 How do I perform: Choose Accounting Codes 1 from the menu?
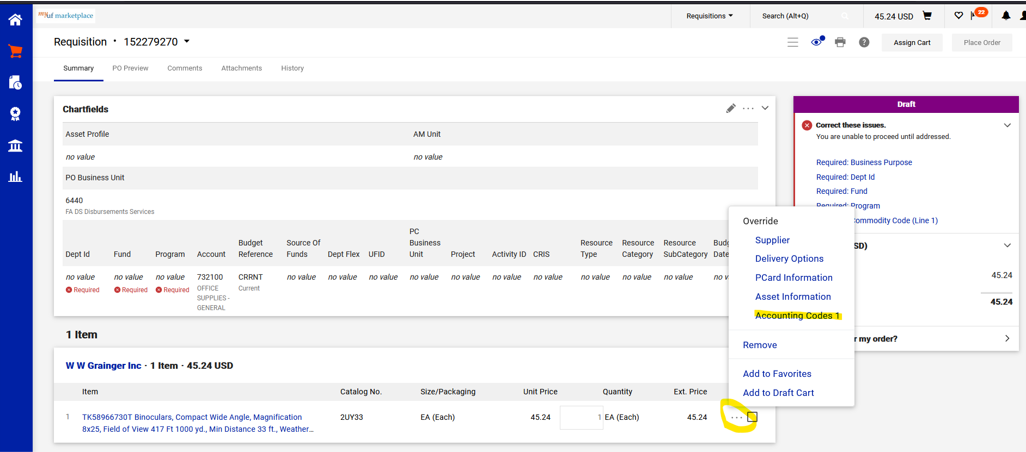797,316
